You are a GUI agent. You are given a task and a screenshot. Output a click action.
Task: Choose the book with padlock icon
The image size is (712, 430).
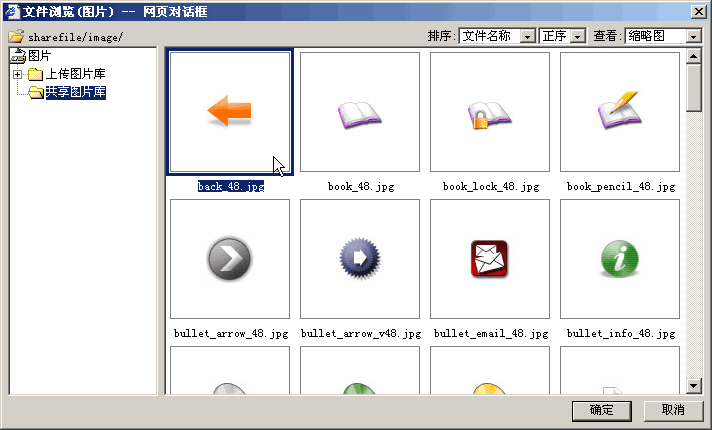point(490,112)
